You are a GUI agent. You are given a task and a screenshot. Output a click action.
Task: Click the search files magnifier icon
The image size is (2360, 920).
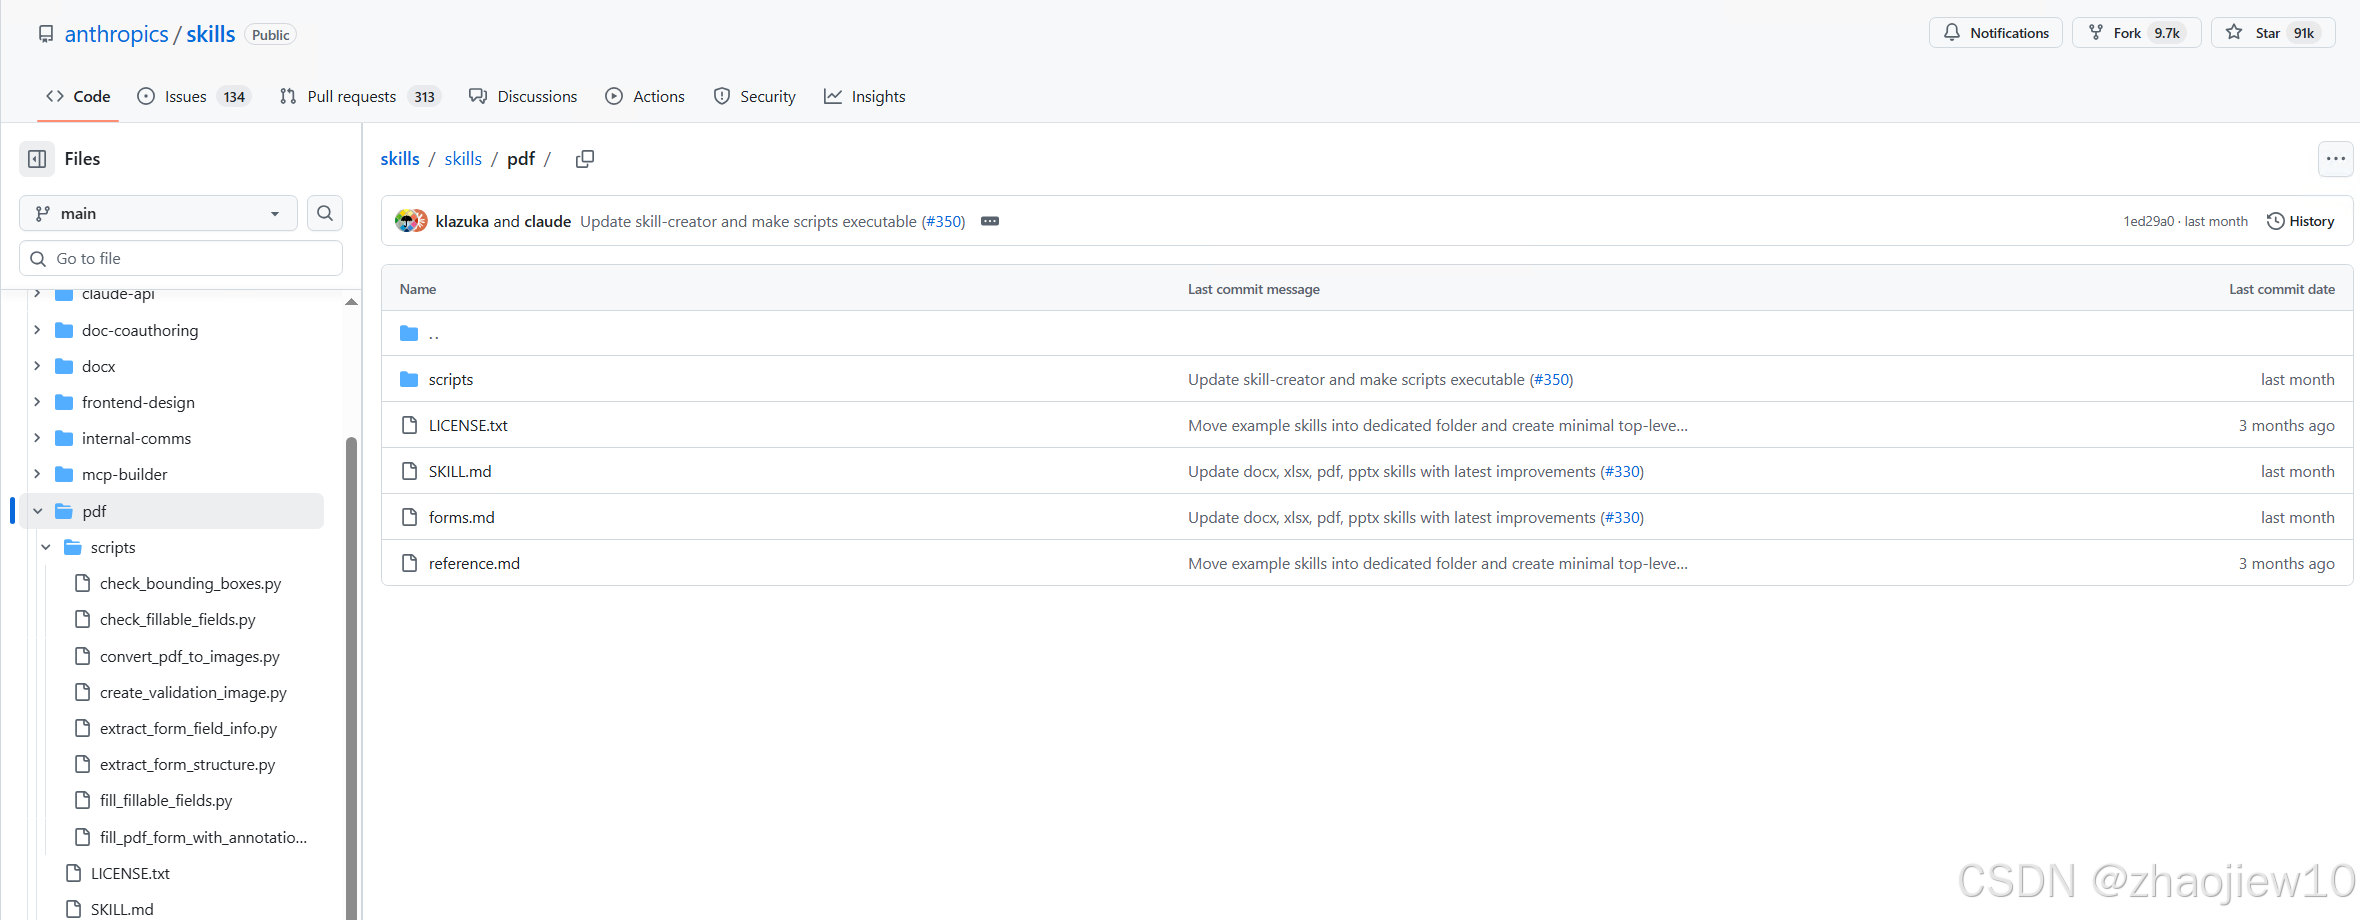pos(325,213)
